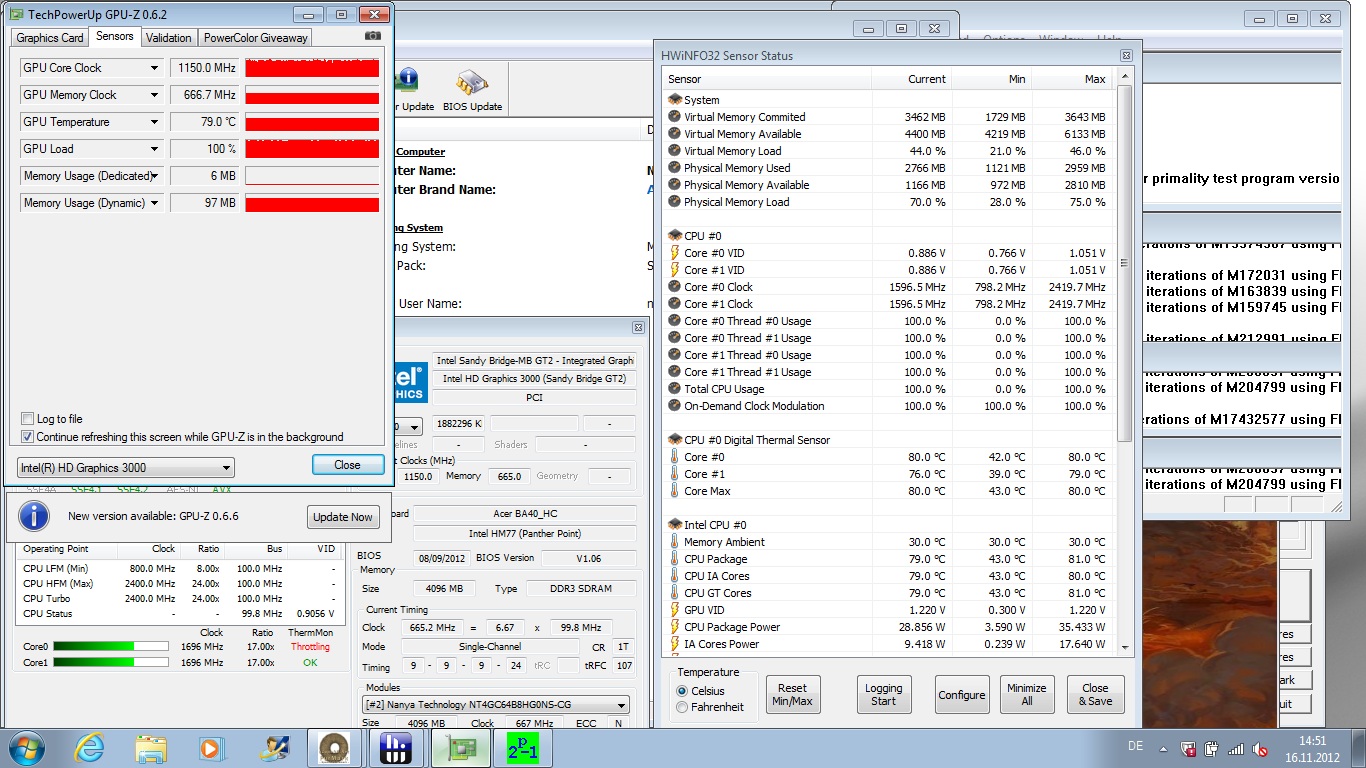1366x768 pixels.
Task: Click the Max column header in HWiNFO32
Action: click(1072, 79)
